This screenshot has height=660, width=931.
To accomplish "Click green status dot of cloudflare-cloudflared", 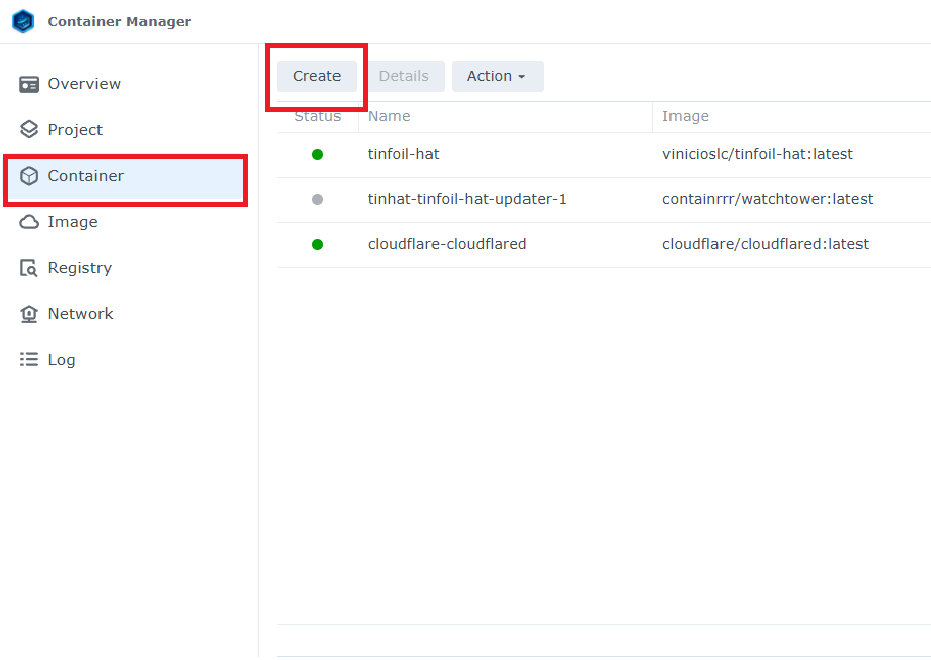I will click(317, 244).
